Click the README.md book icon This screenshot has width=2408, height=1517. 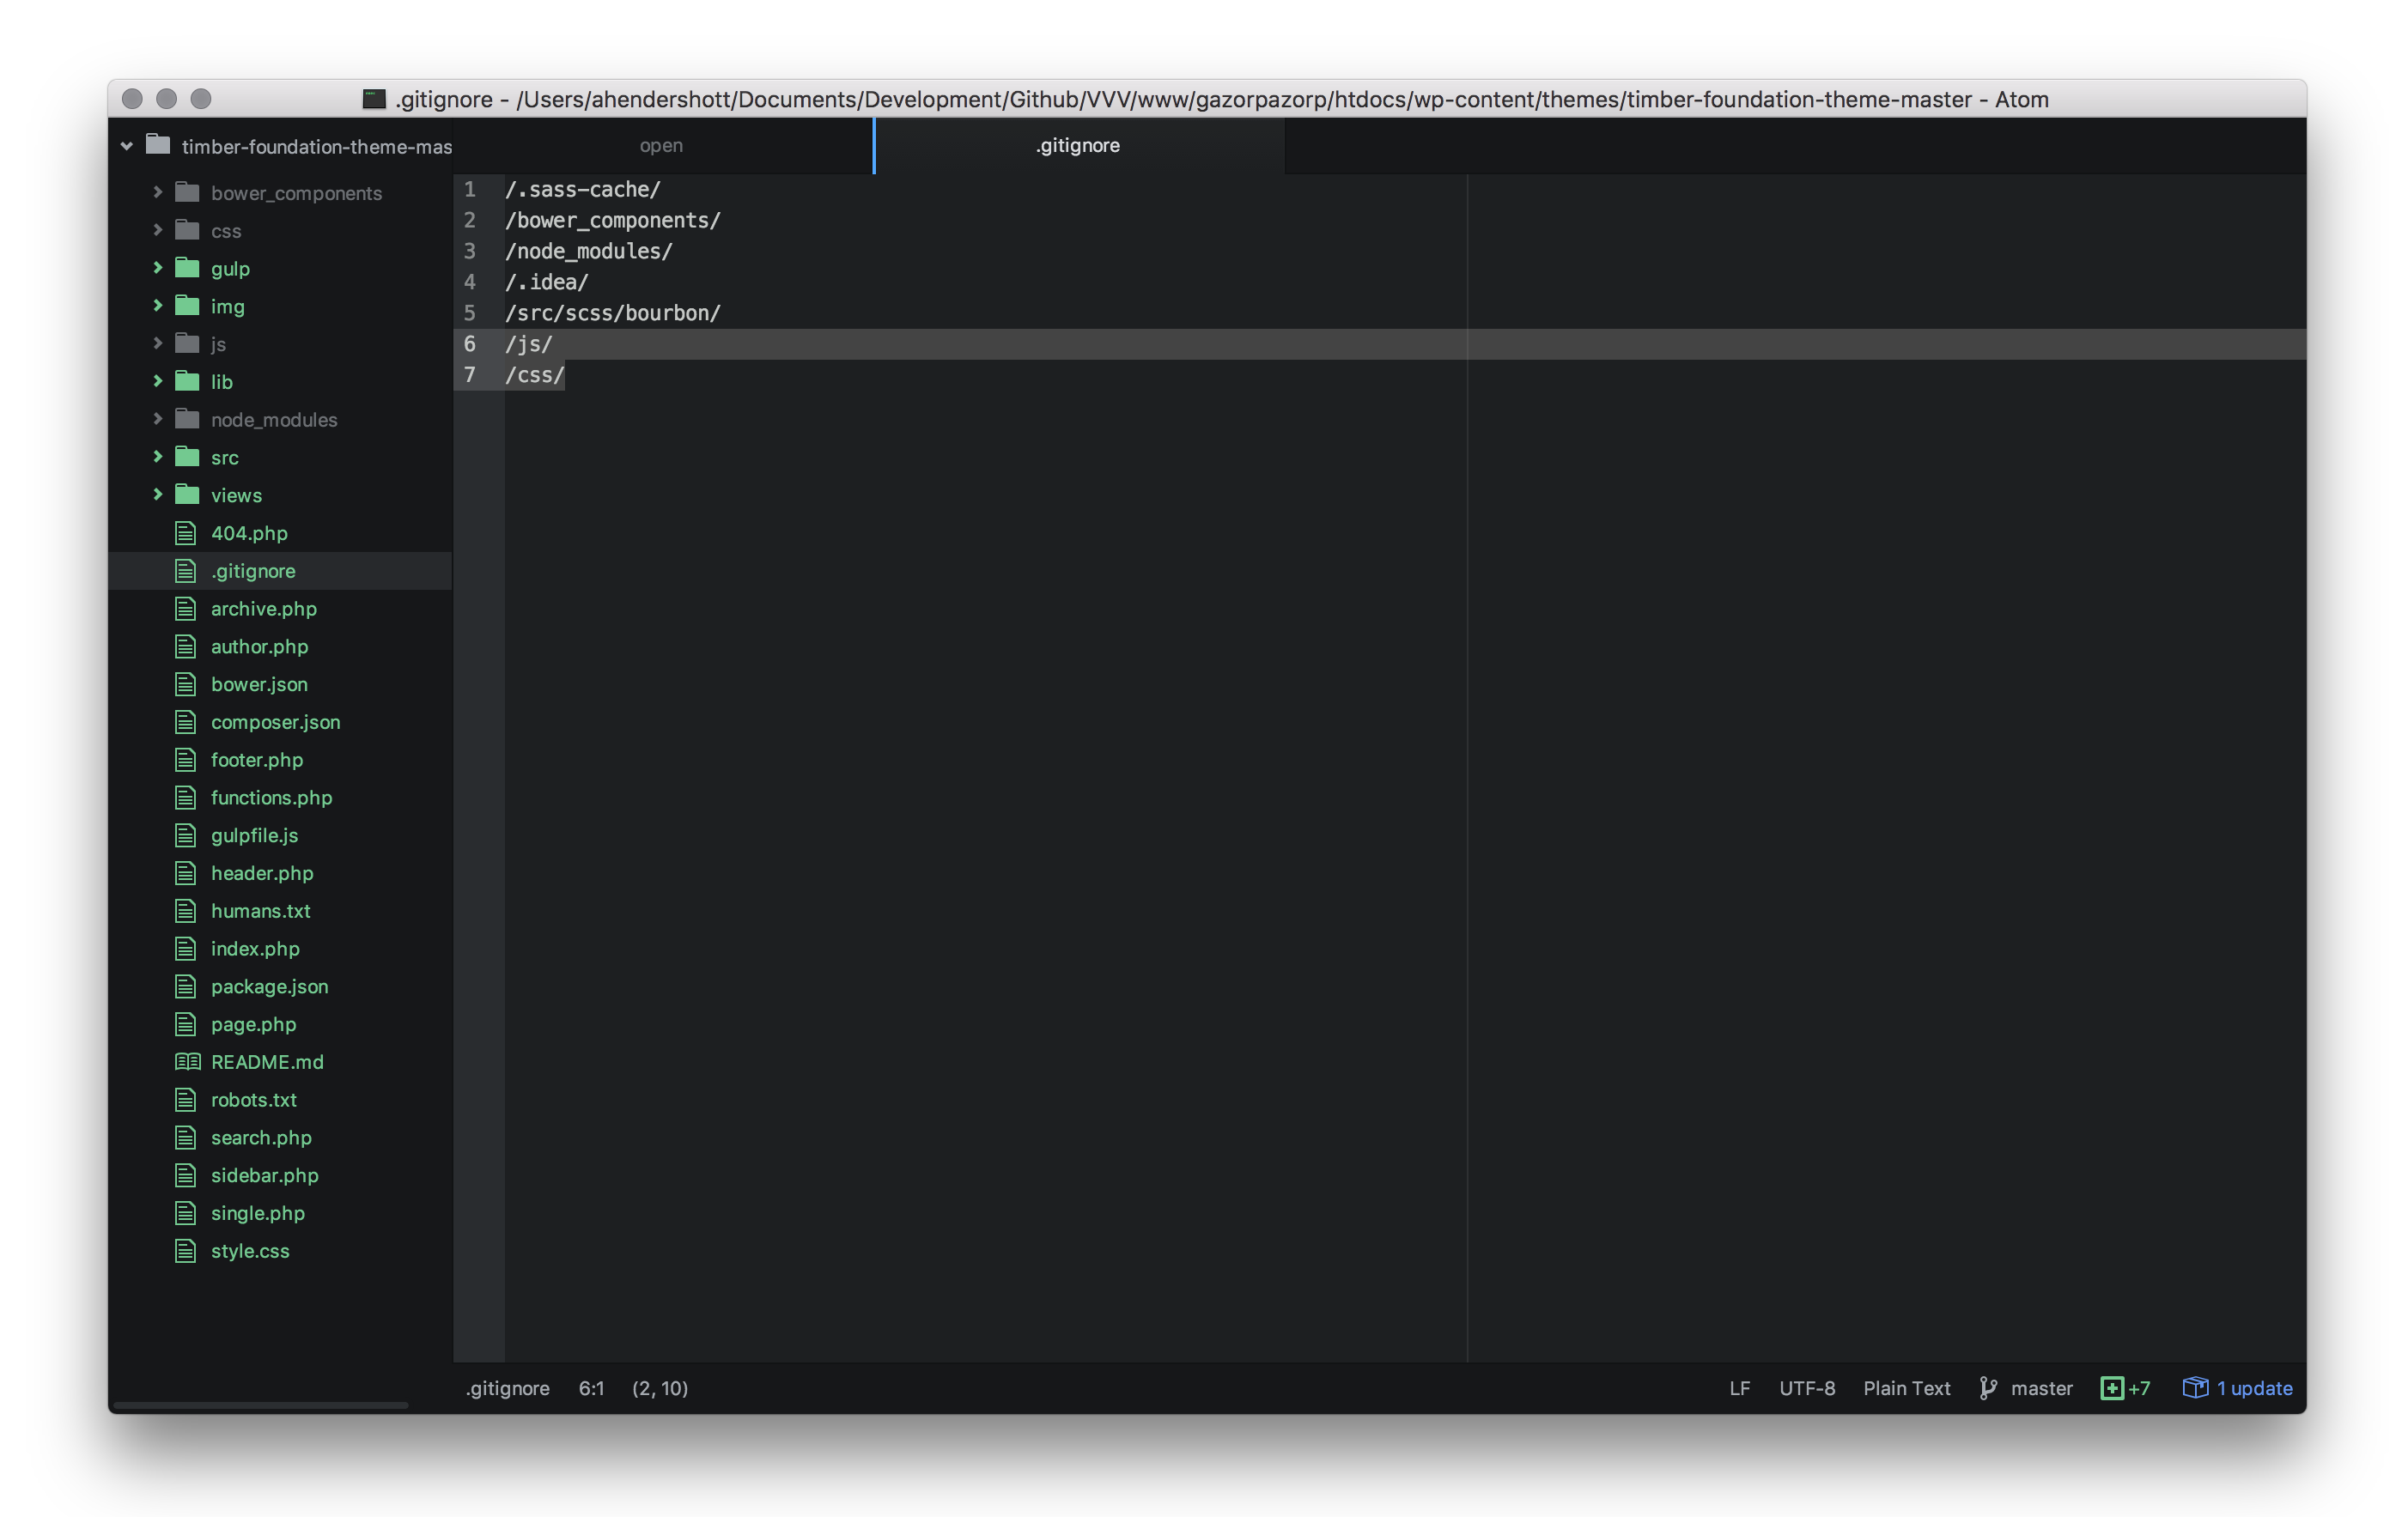coord(188,1062)
